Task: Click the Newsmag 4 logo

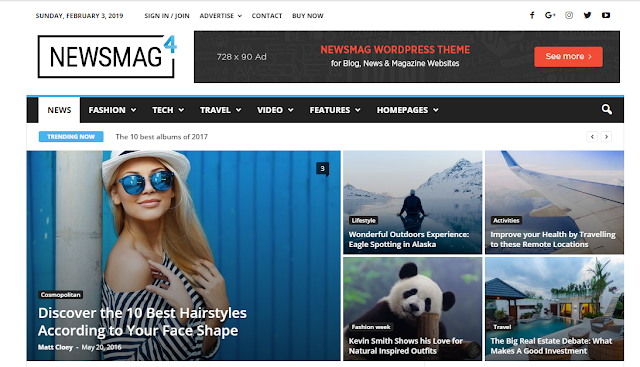Action: pyautogui.click(x=107, y=56)
